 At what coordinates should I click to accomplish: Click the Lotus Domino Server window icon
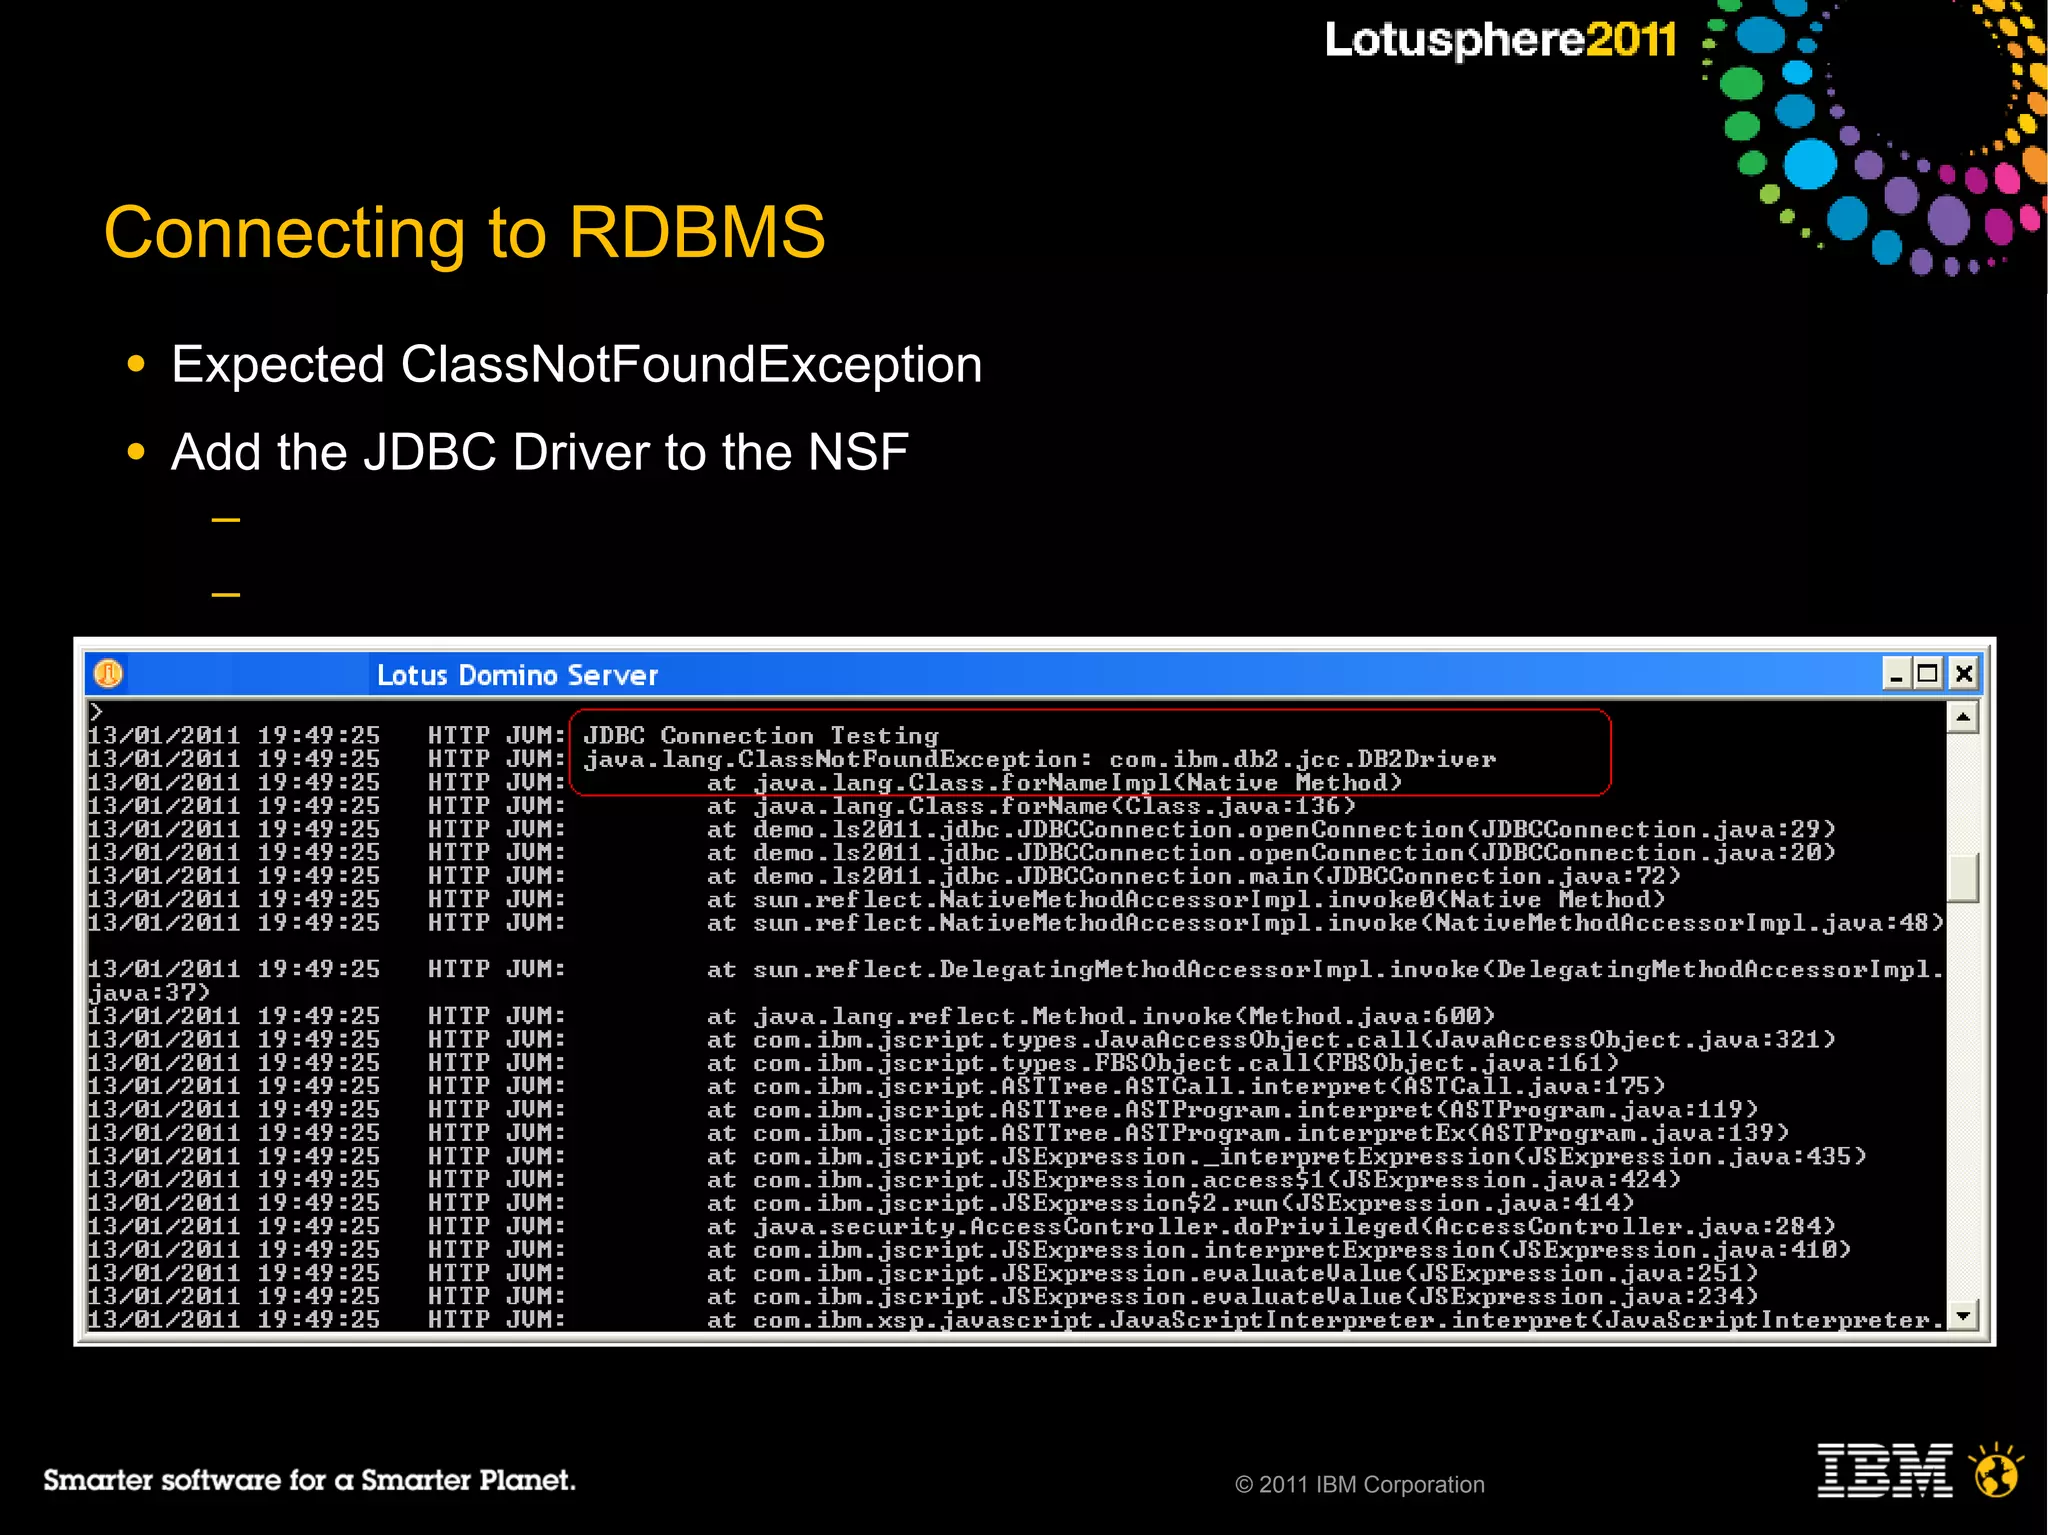click(108, 674)
